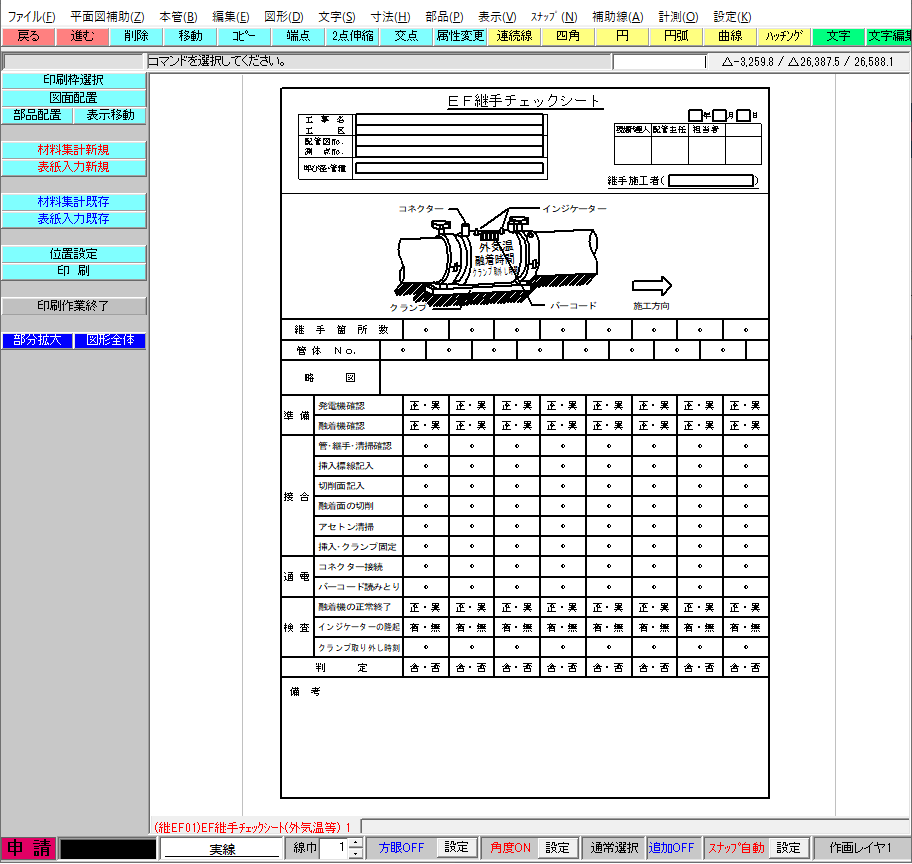
Task: Choose the 連続線 polyline tool
Action: (514, 36)
